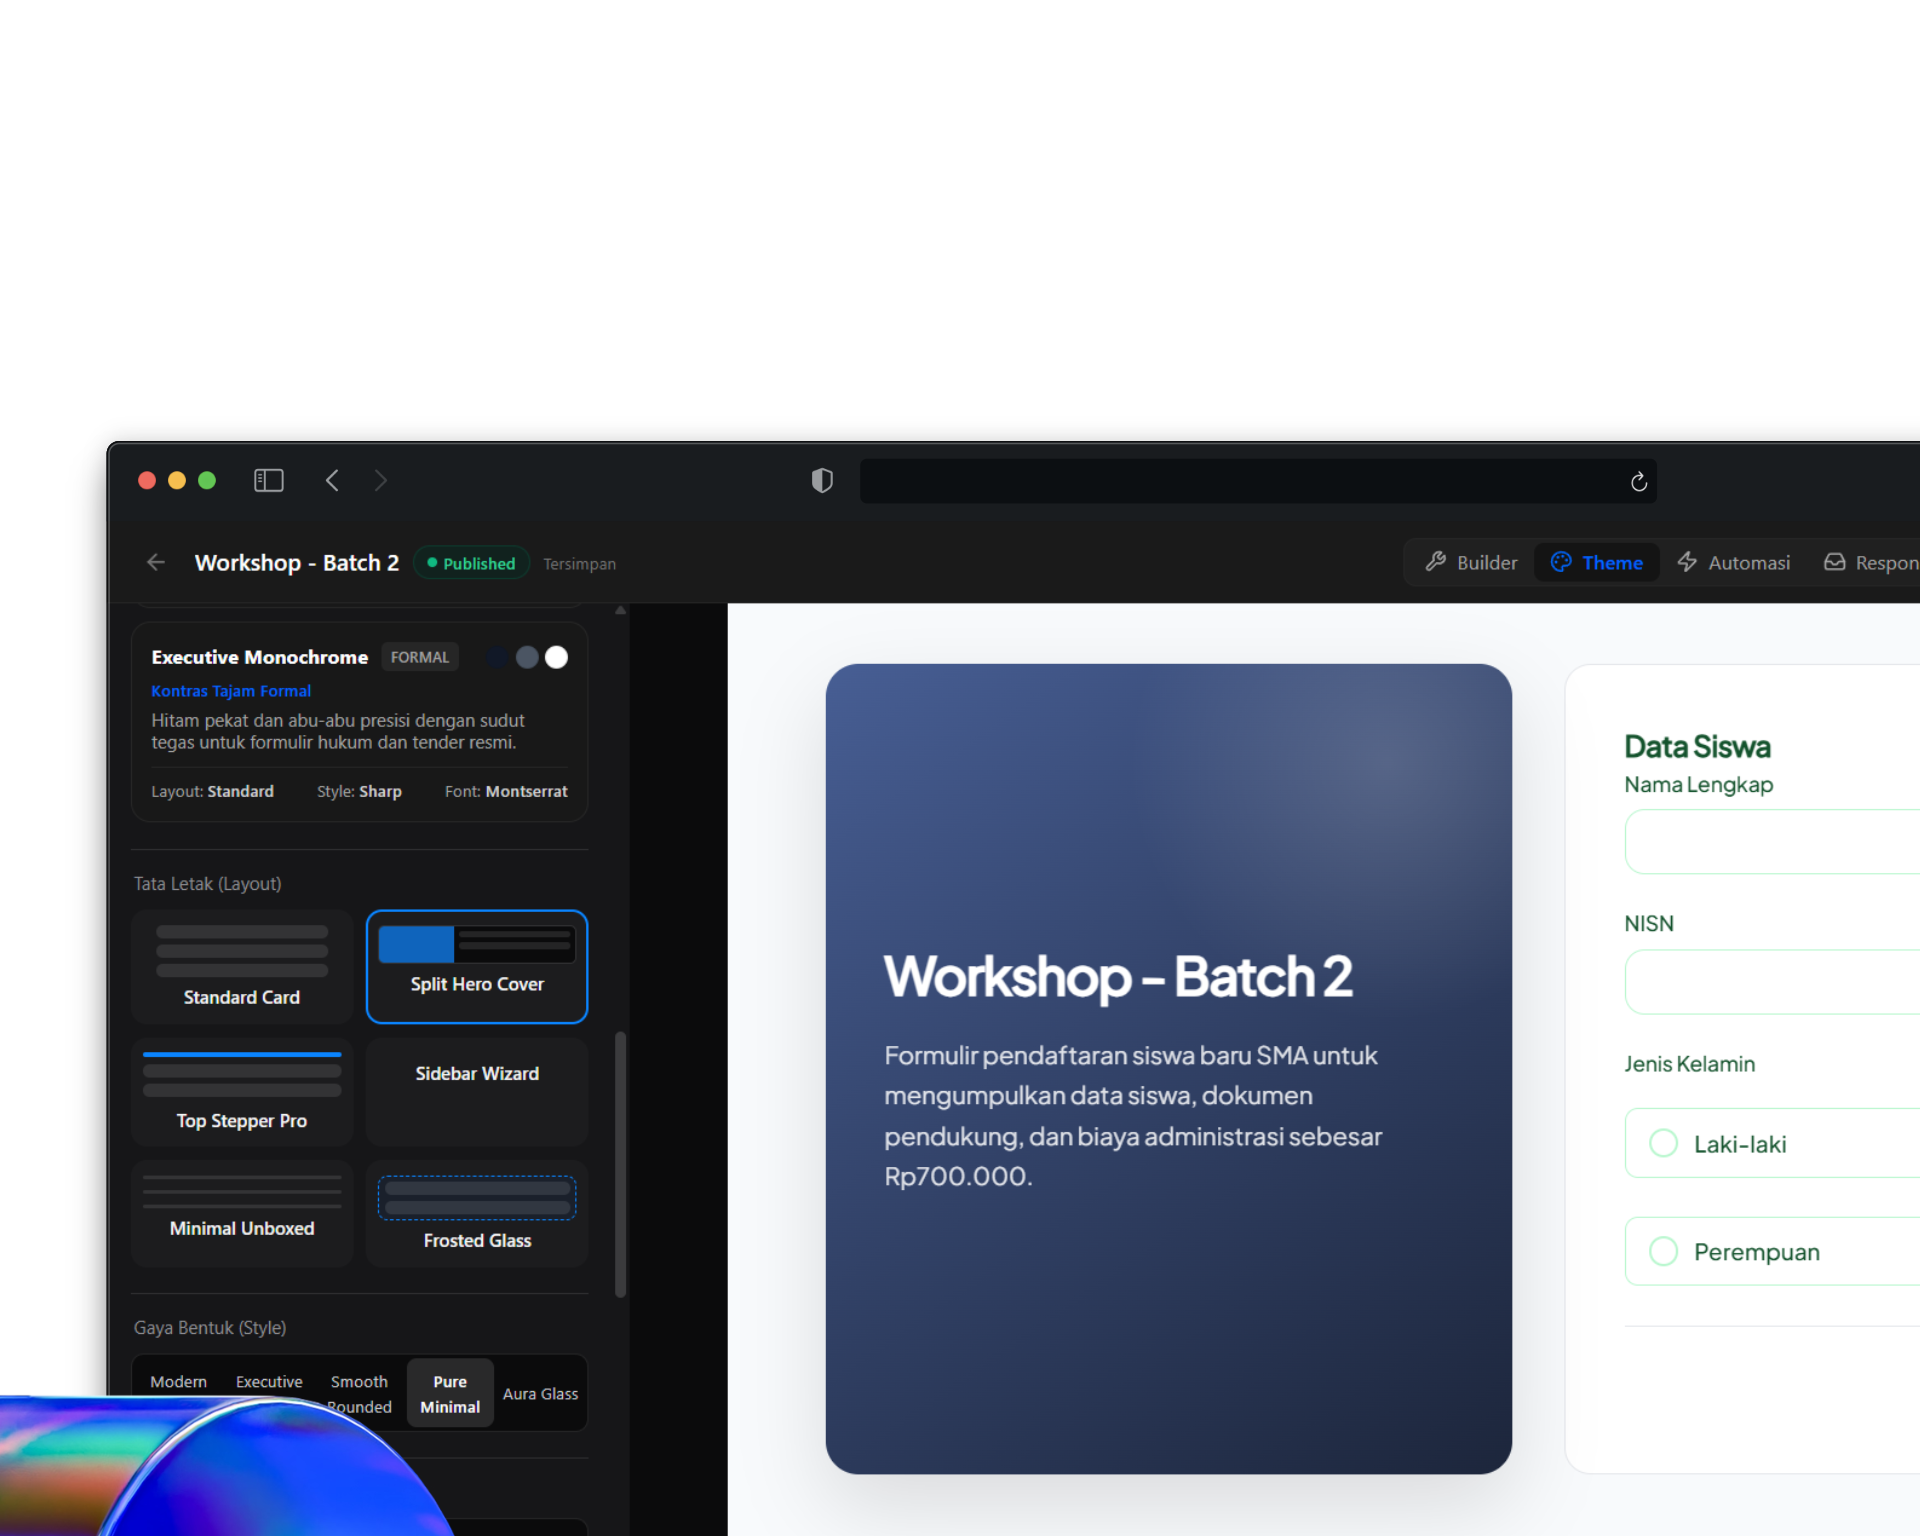Choose the Split Hero Cover layout
This screenshot has width=1920, height=1536.
pos(477,966)
